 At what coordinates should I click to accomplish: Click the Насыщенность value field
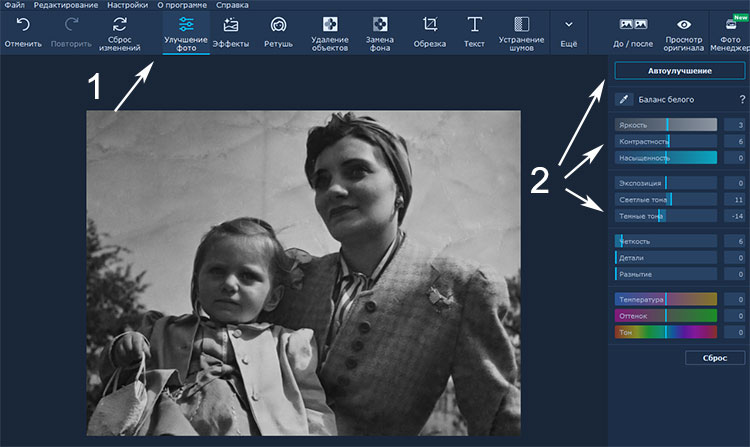click(x=734, y=157)
